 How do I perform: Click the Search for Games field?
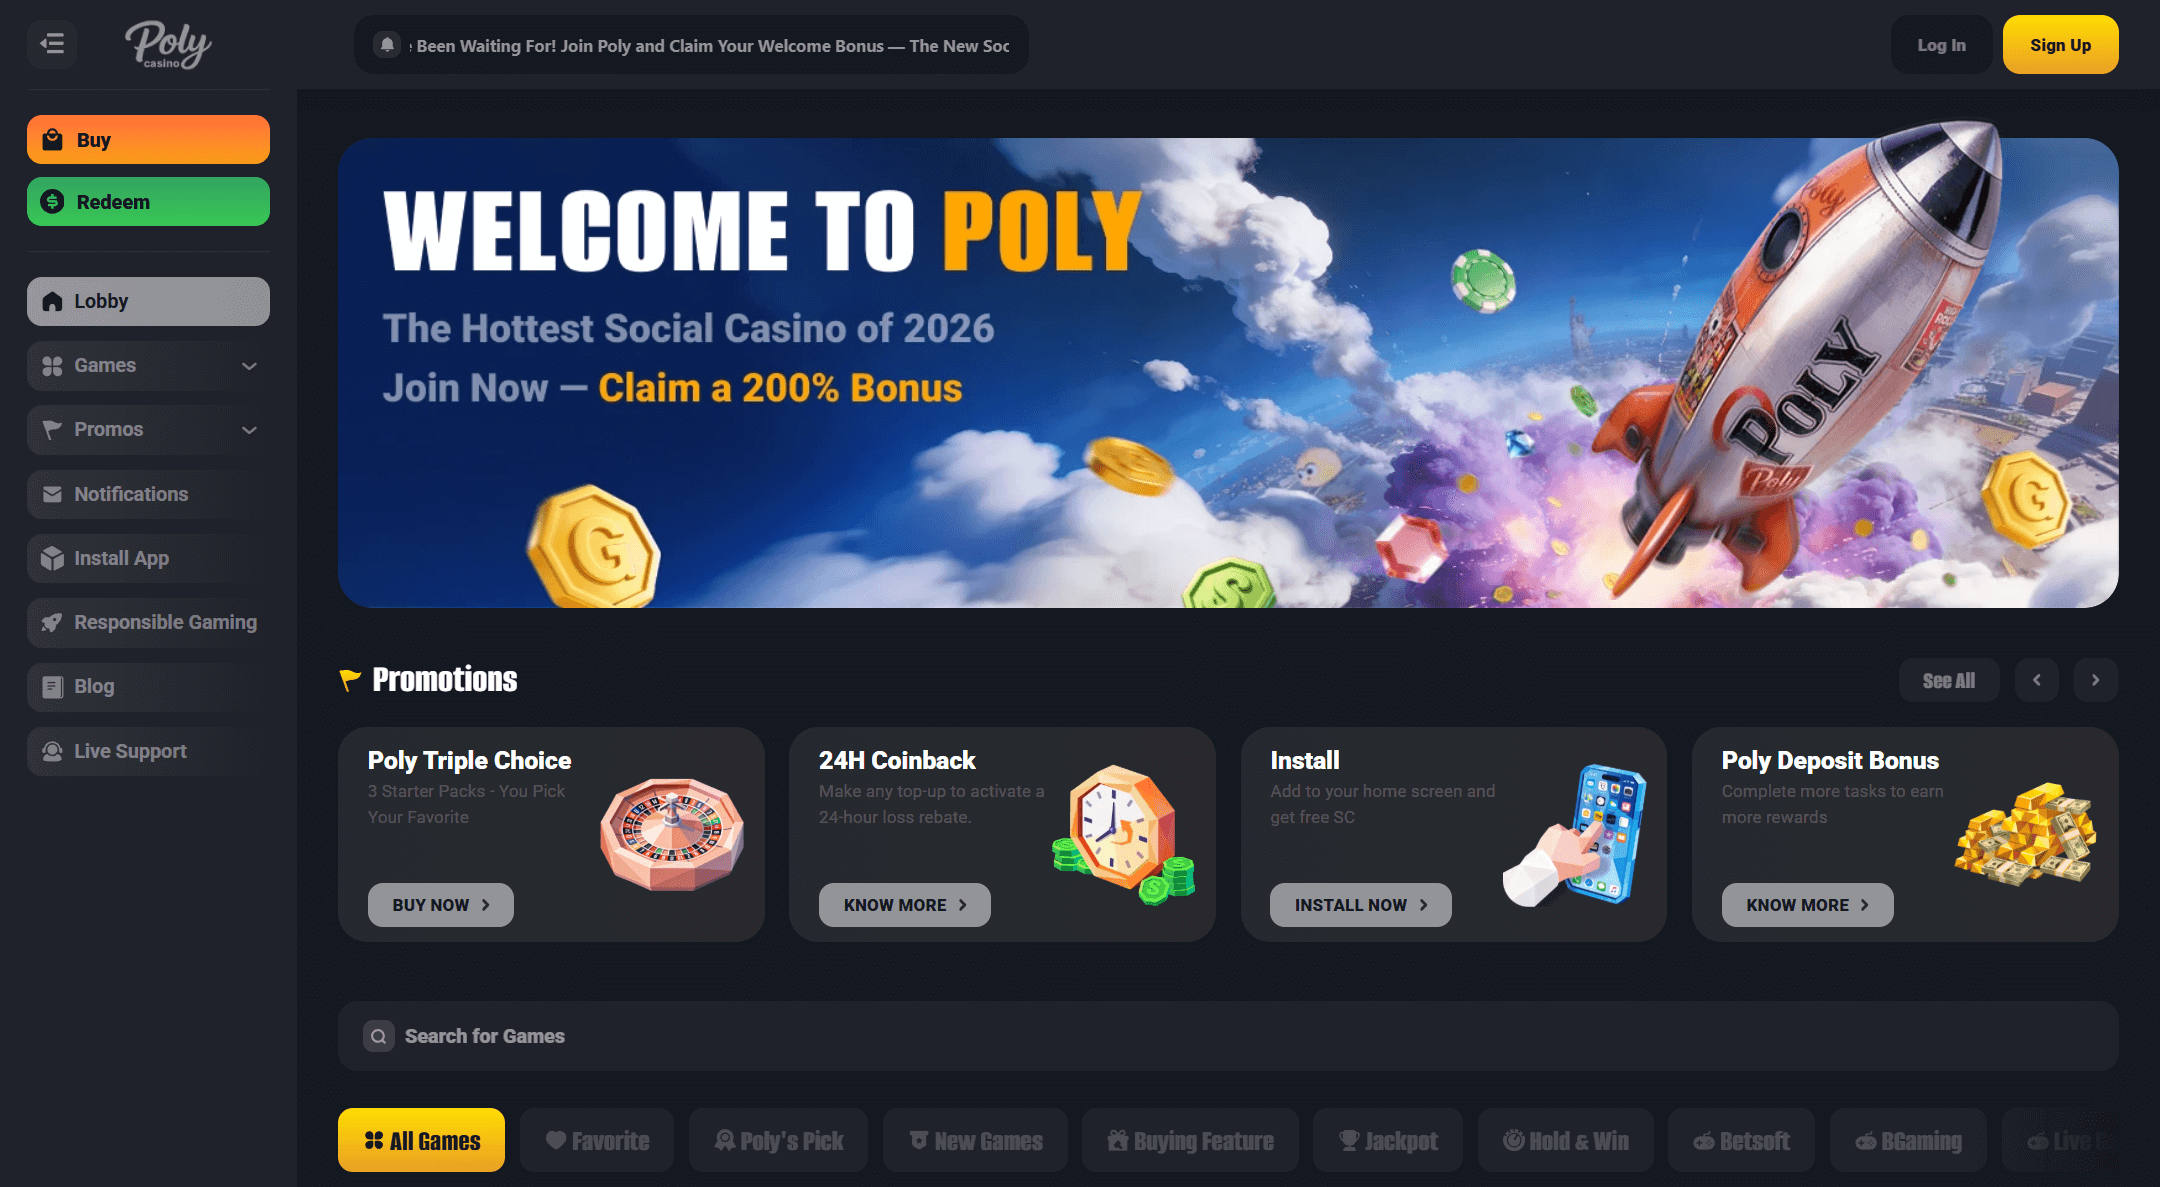tap(1228, 1036)
